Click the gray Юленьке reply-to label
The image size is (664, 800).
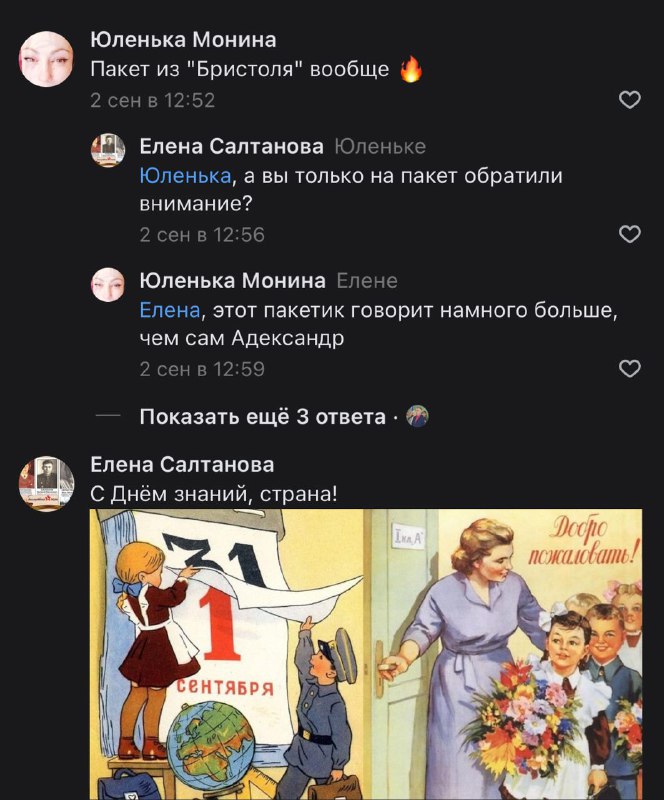click(x=380, y=147)
